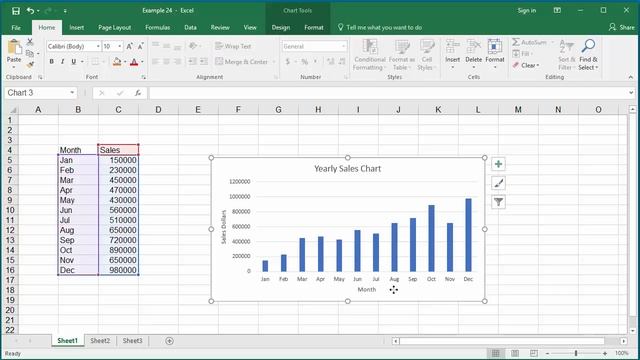Open Conditional Formatting menu

(369, 55)
